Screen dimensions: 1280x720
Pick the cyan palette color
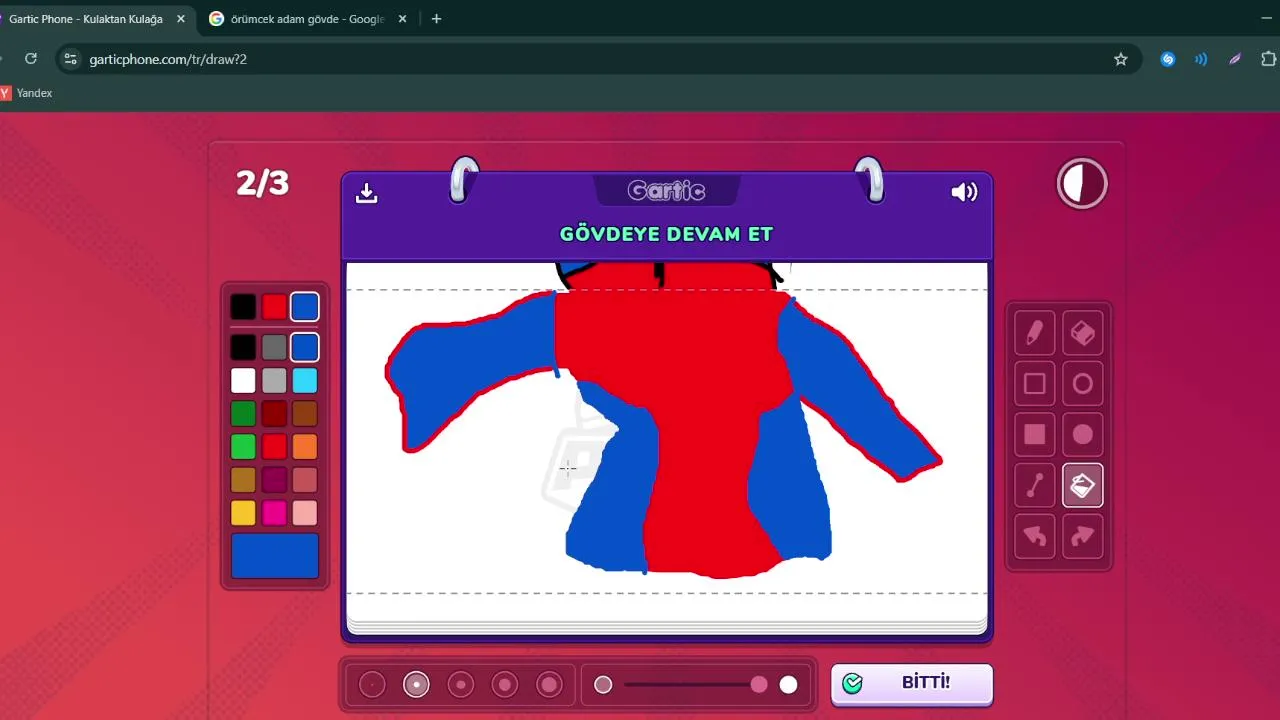(305, 381)
